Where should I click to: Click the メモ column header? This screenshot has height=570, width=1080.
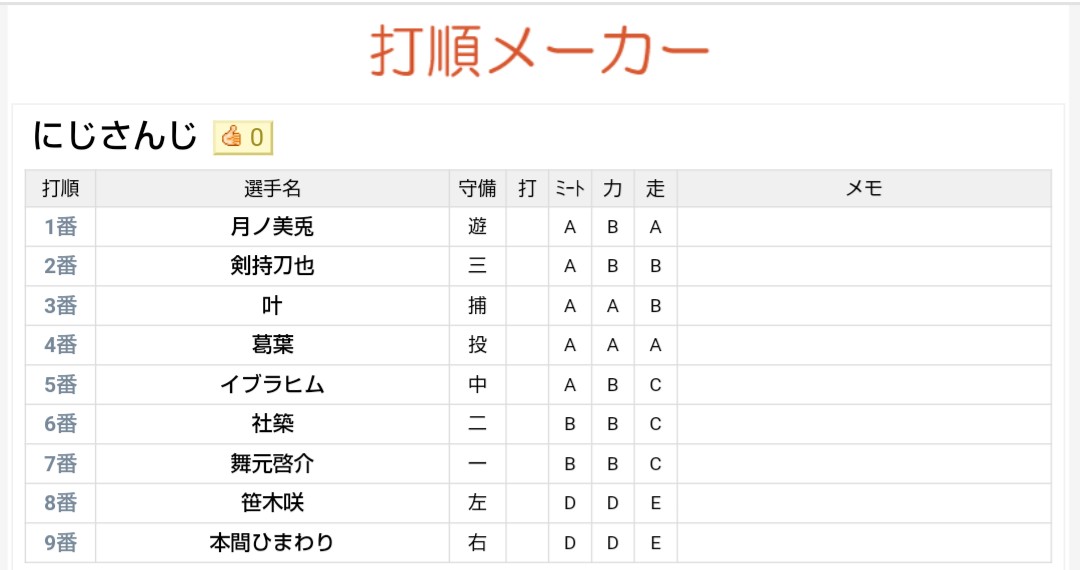coord(864,188)
